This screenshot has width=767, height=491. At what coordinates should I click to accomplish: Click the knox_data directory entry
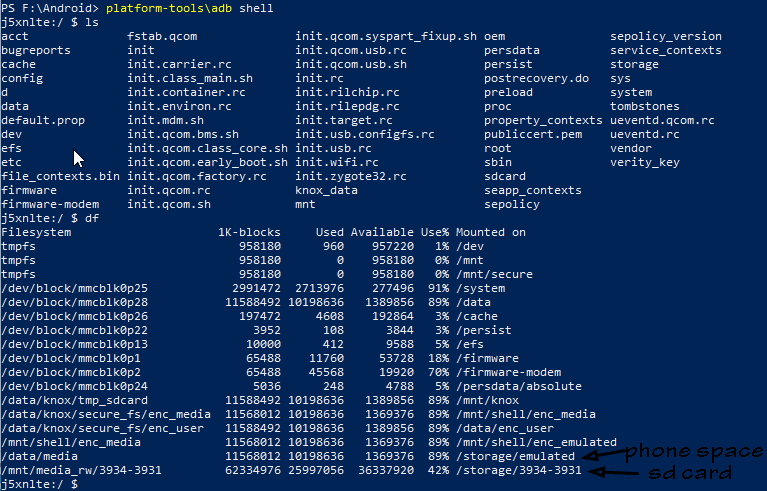(326, 190)
